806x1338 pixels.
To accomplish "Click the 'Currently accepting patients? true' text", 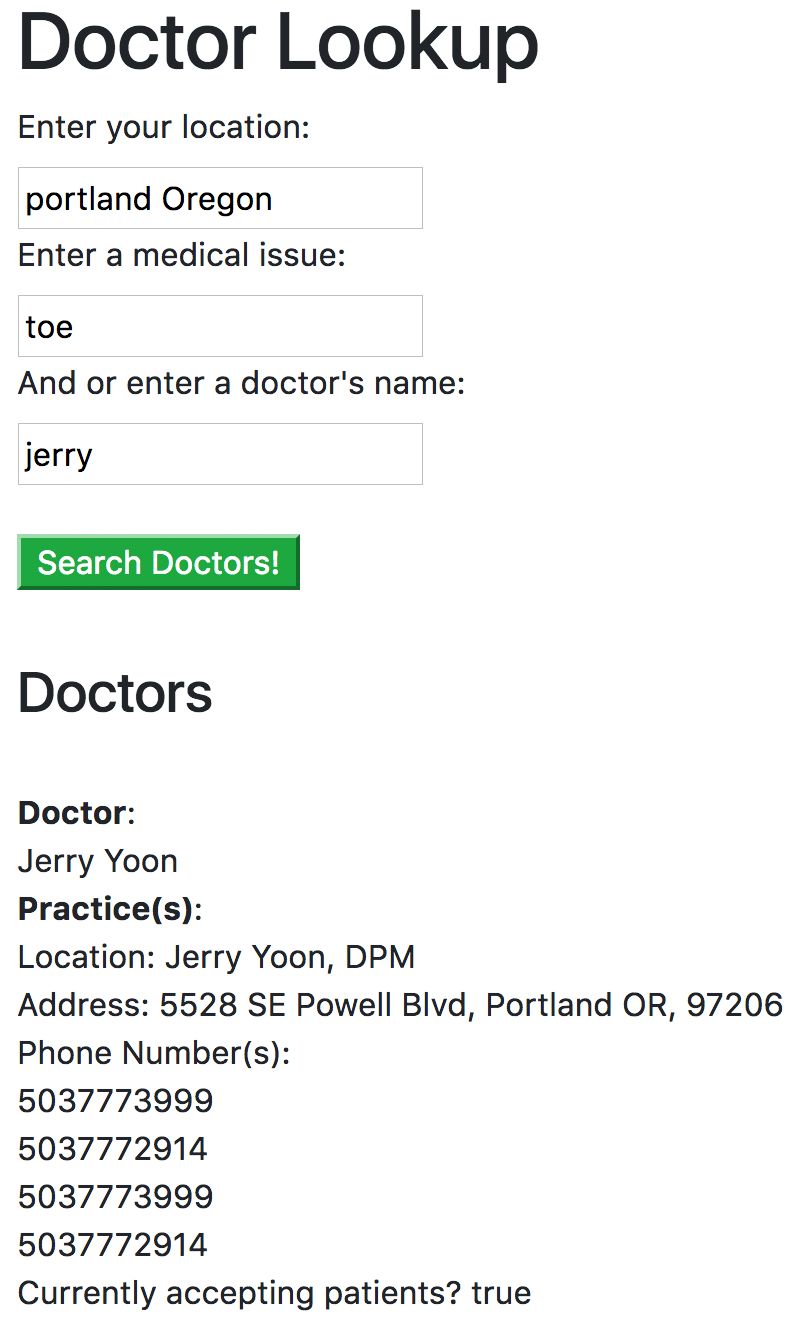I will point(273,1292).
